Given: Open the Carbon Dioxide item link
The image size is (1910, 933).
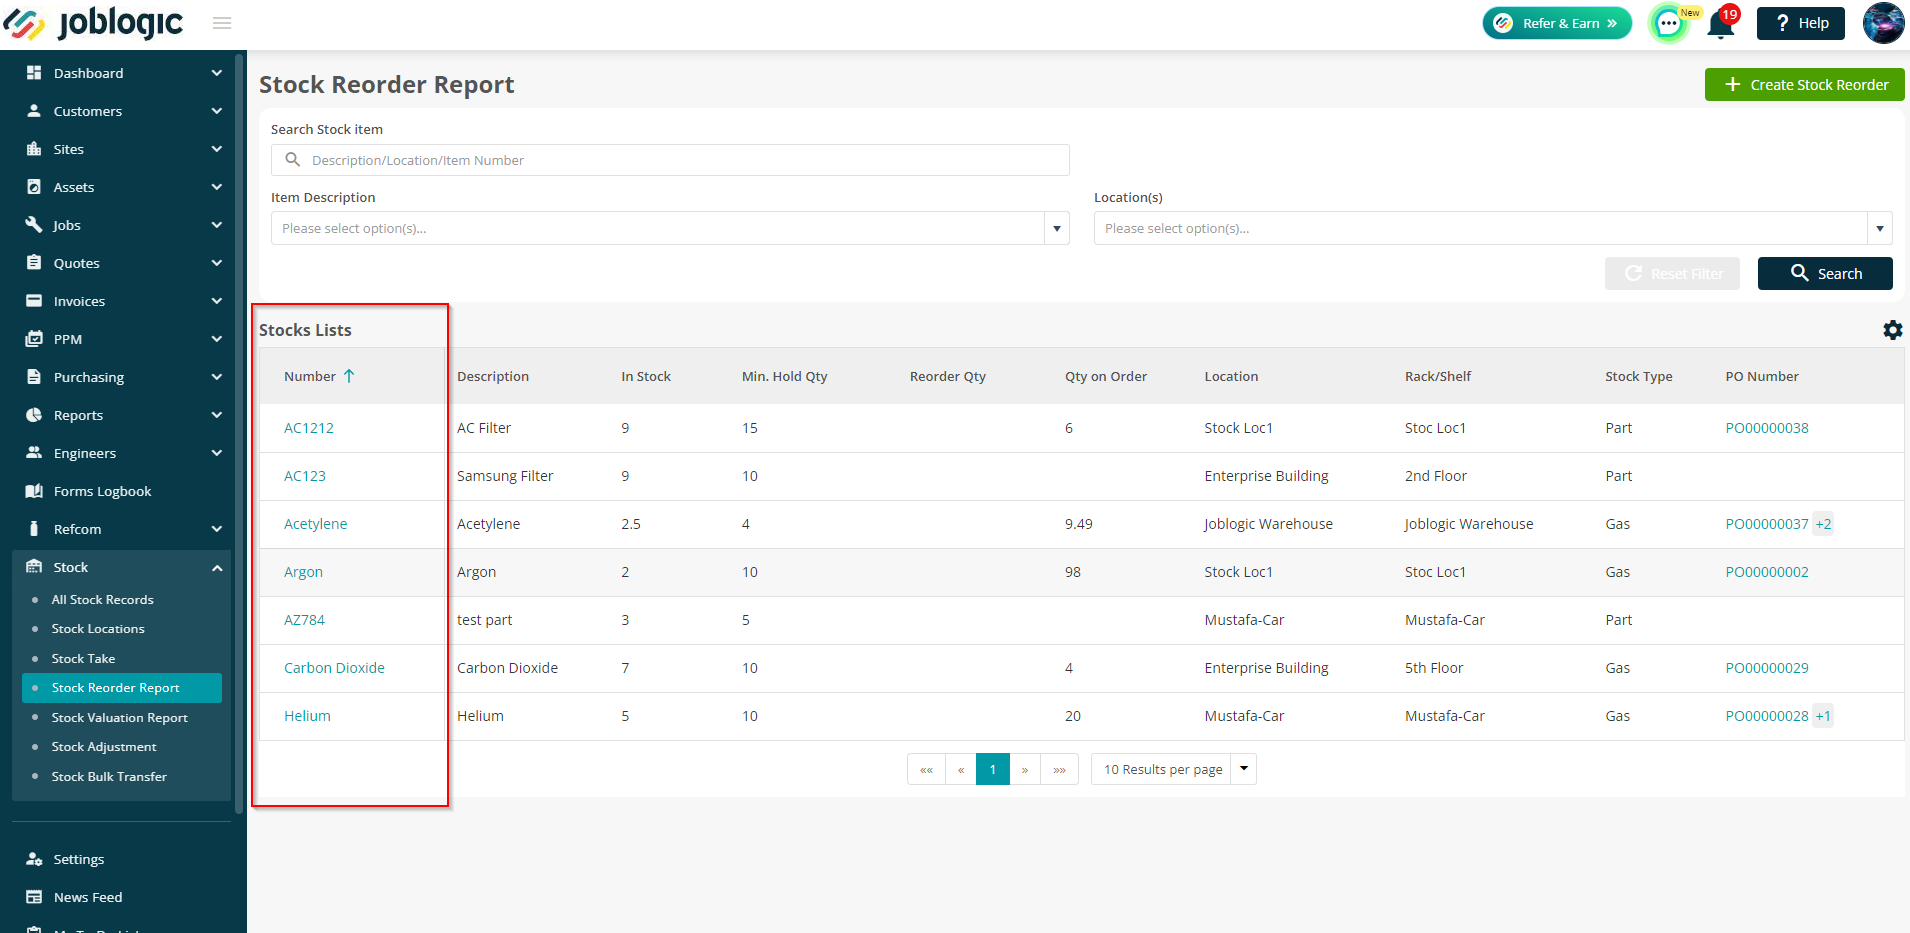Looking at the screenshot, I should (x=334, y=668).
